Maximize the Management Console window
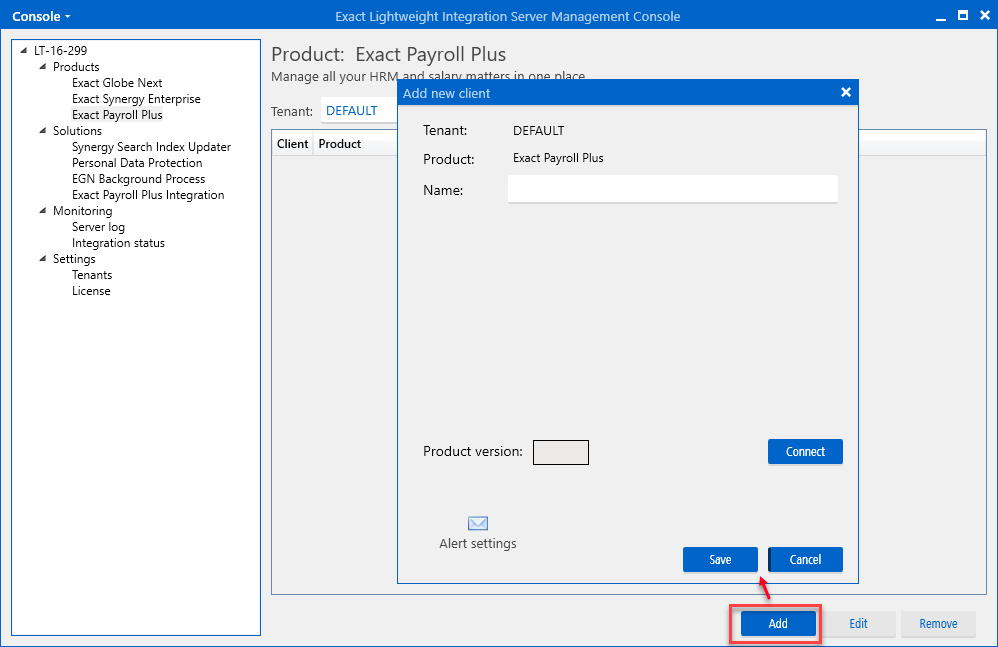Viewport: 998px width, 647px height. tap(963, 15)
